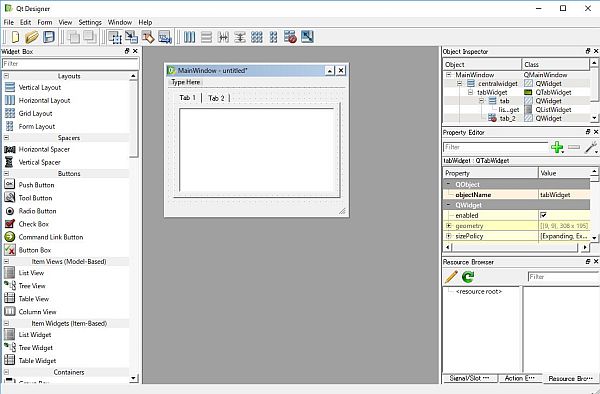Collapse the Spacers category
Image resolution: width=600 pixels, height=394 pixels.
tap(7, 138)
